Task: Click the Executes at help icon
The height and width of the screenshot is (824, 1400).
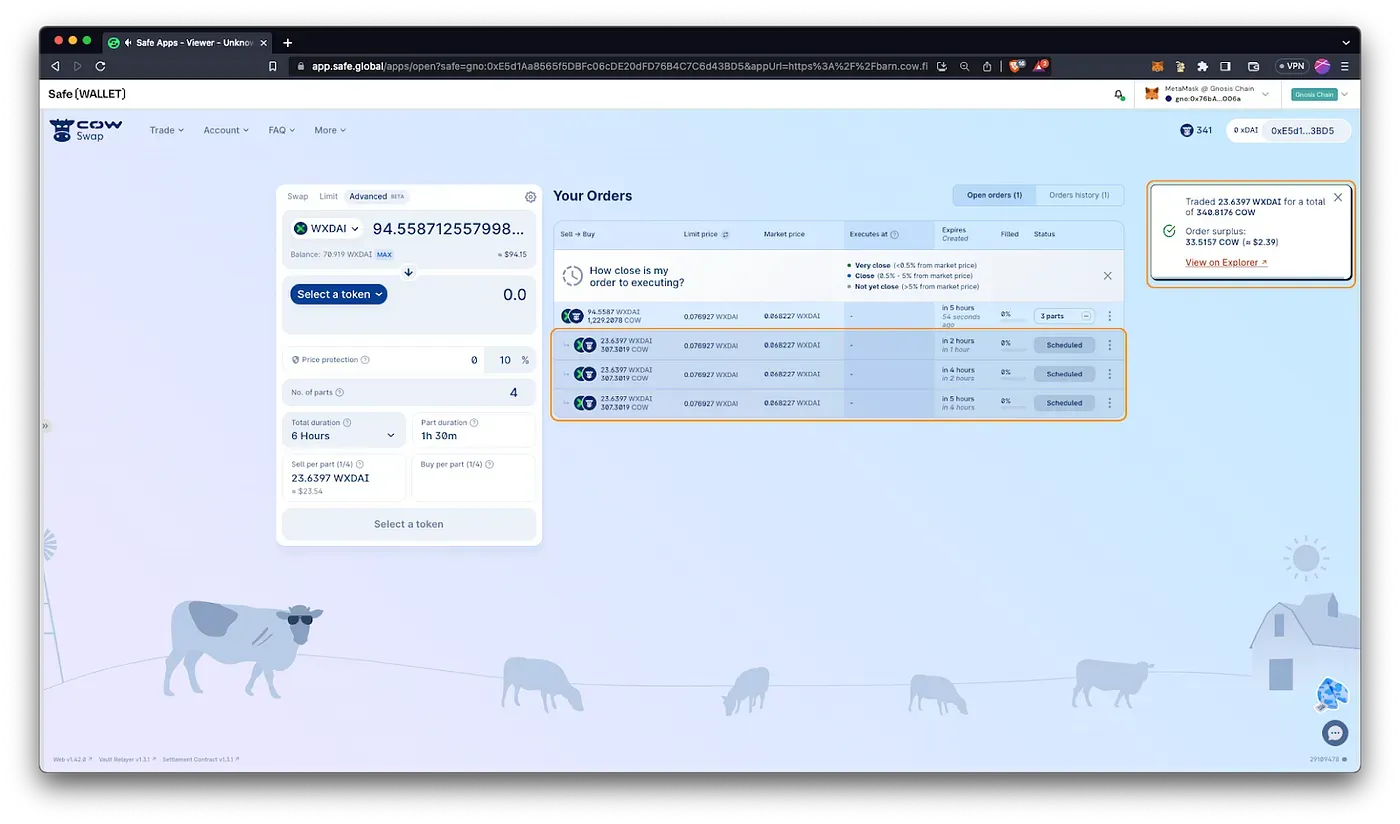Action: [894, 235]
